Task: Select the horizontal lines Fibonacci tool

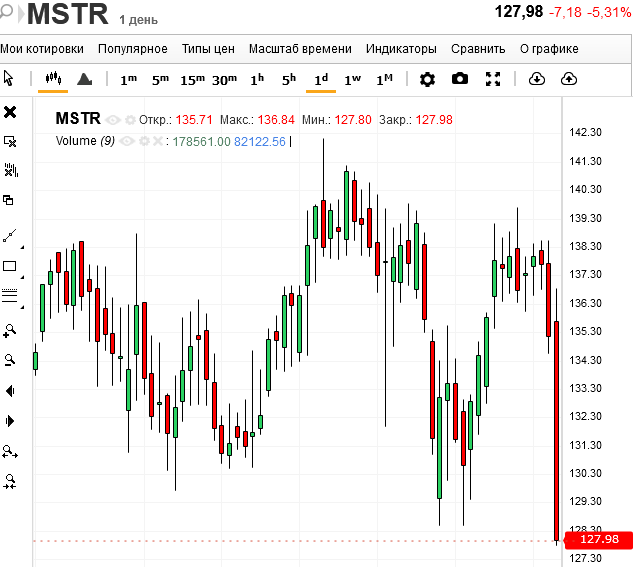Action: coord(10,295)
